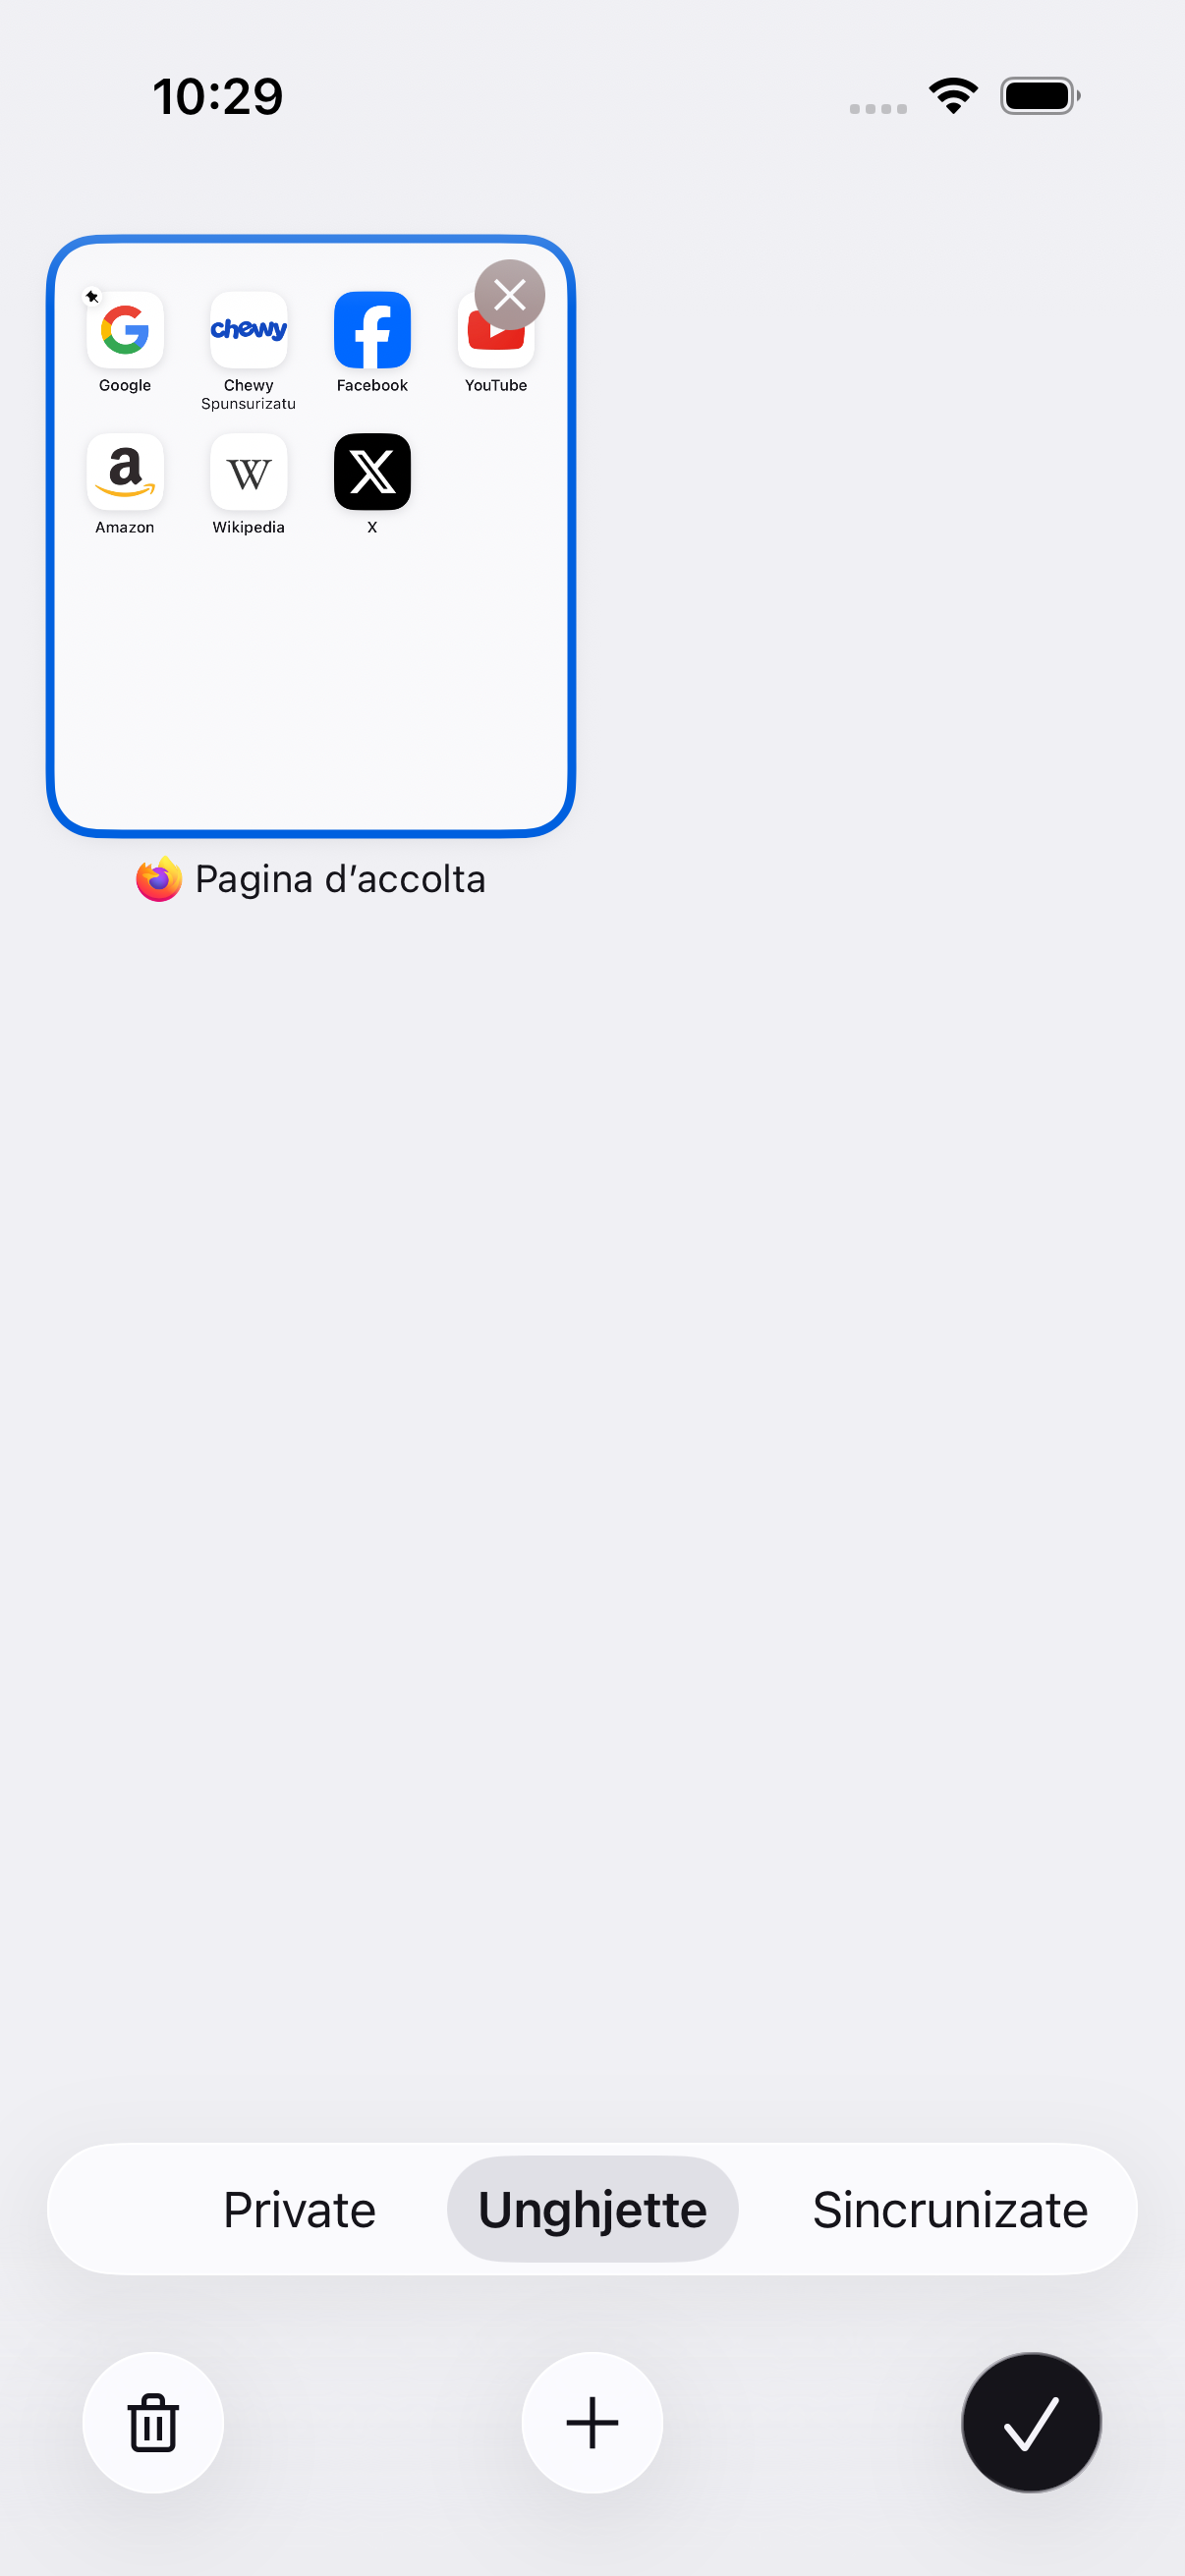Viewport: 1185px width, 2576px height.
Task: Tap the battery status indicator
Action: tap(1040, 96)
